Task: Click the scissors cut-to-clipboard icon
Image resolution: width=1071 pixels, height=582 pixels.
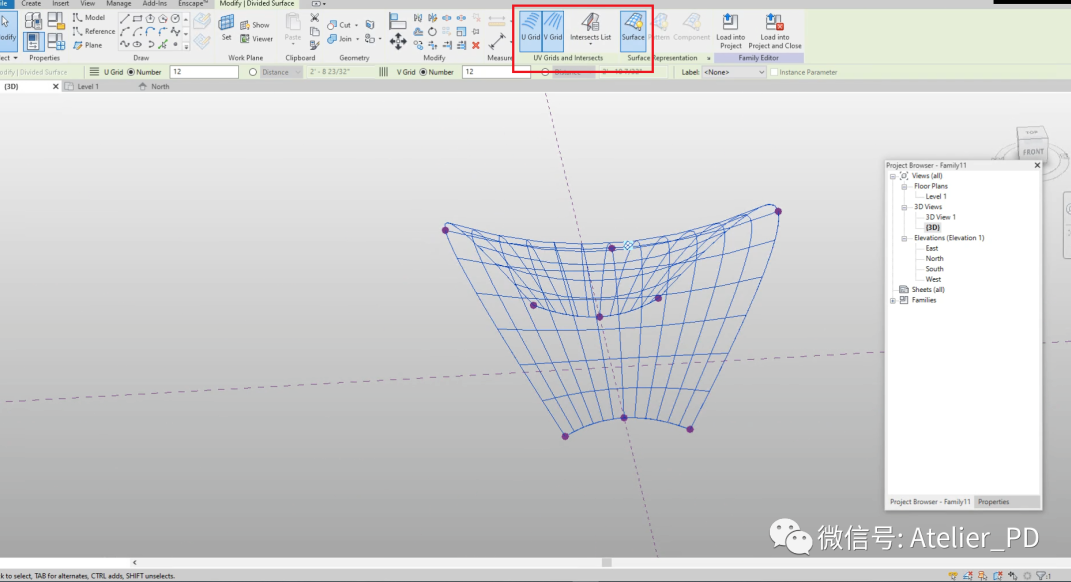Action: pos(314,18)
